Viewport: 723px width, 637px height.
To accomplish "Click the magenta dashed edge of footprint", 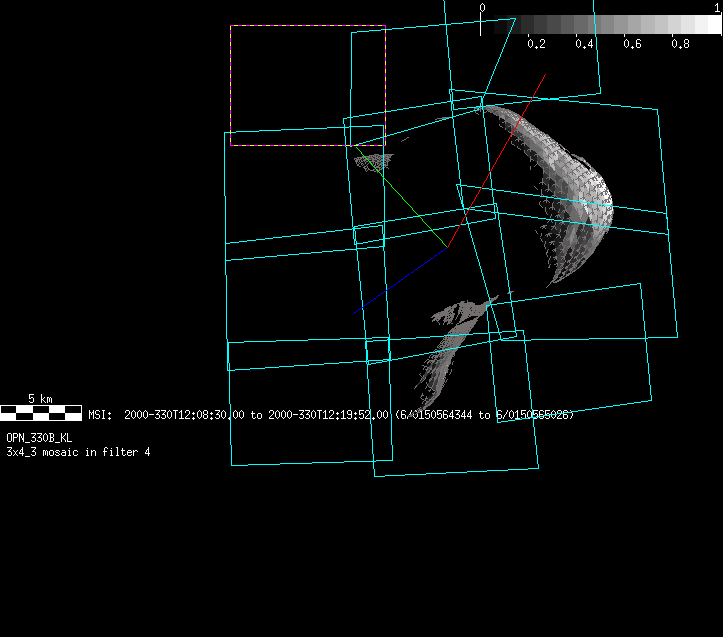I will coord(231,85).
